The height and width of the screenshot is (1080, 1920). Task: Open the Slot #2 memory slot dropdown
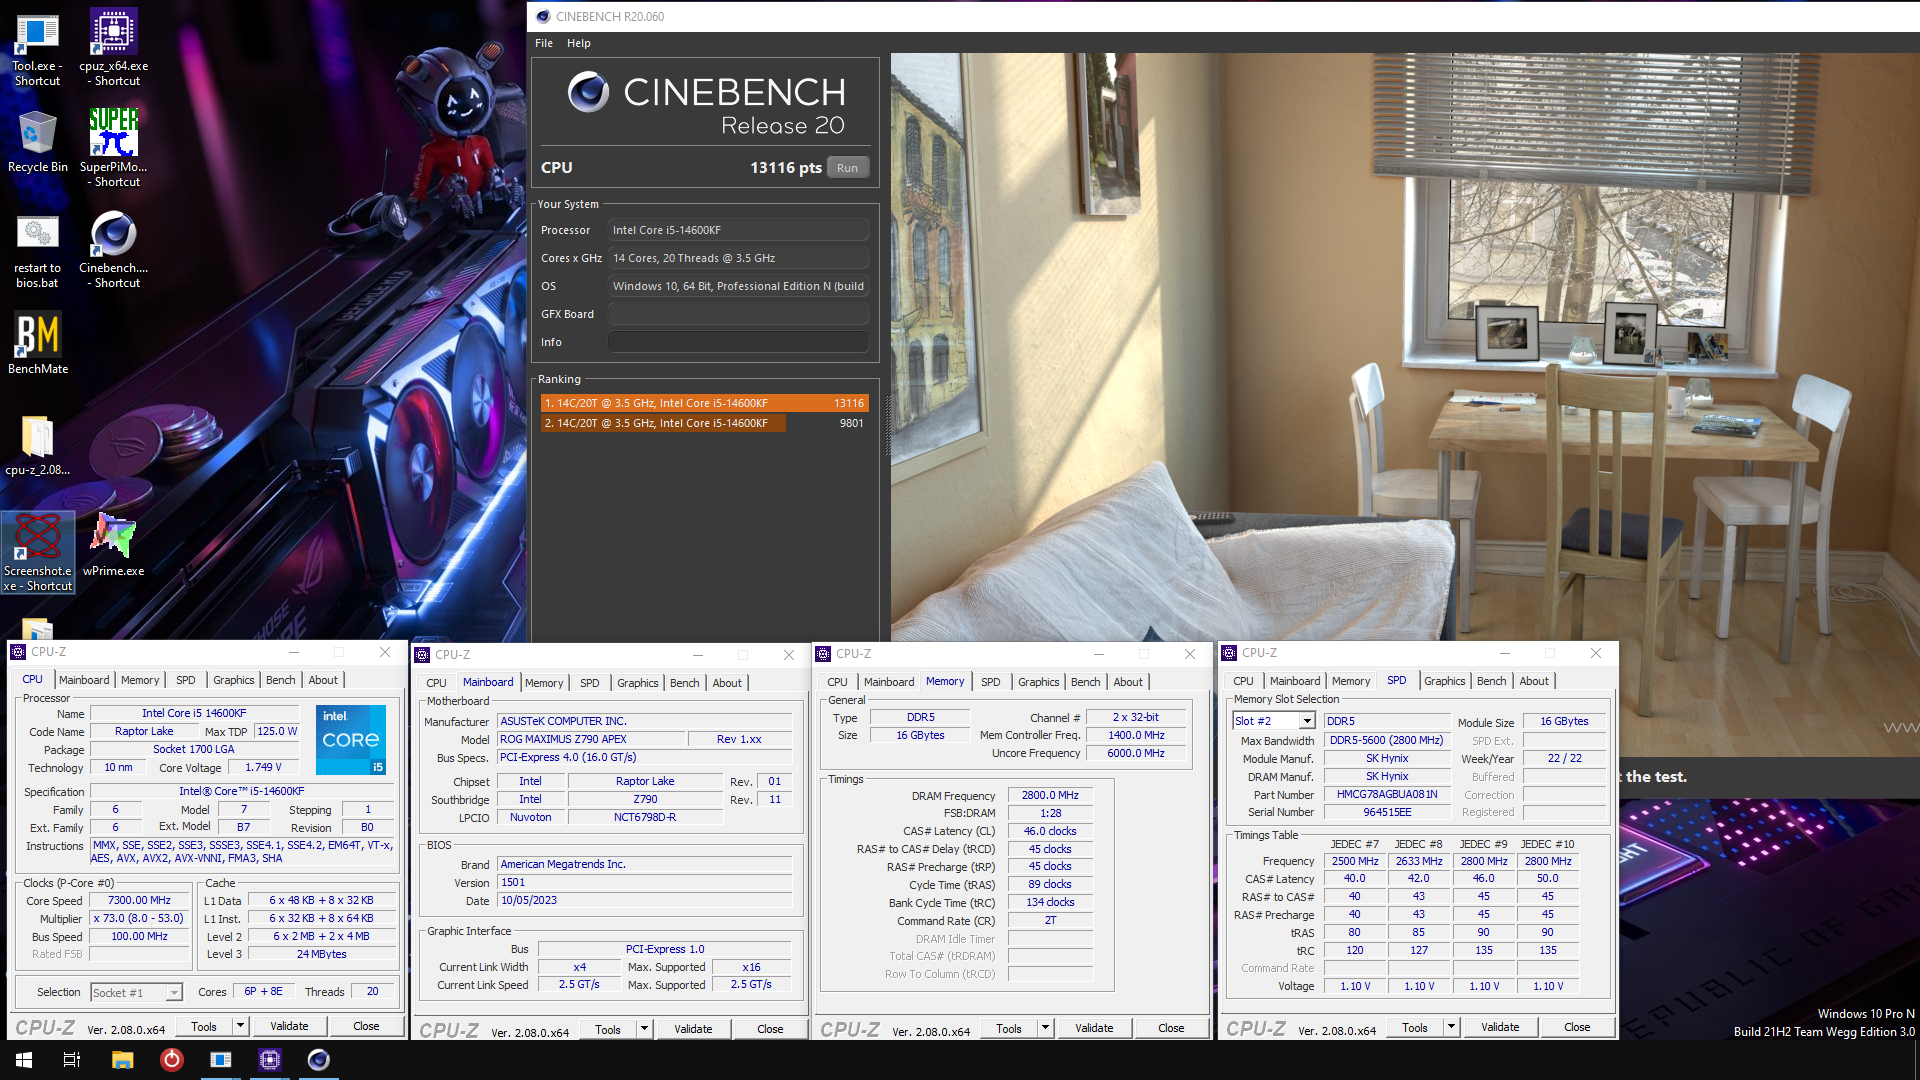1274,721
